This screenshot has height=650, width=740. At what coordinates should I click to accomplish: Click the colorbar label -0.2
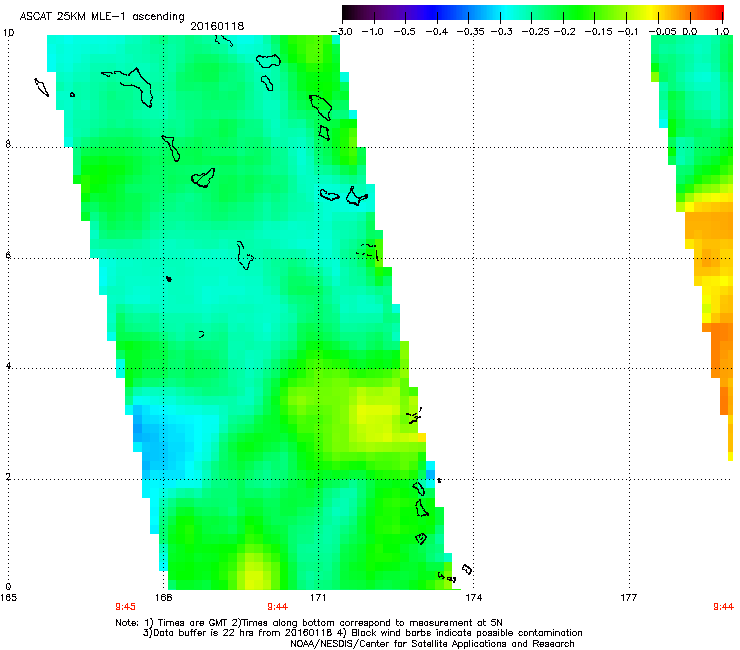tap(565, 32)
